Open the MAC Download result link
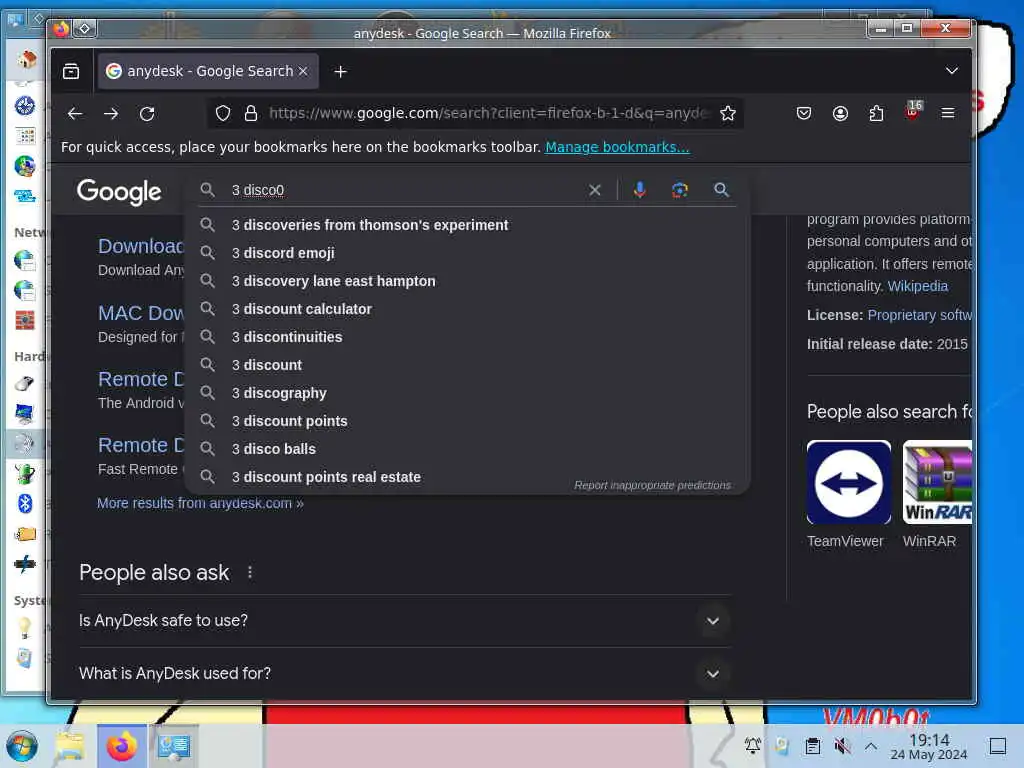 click(x=141, y=313)
